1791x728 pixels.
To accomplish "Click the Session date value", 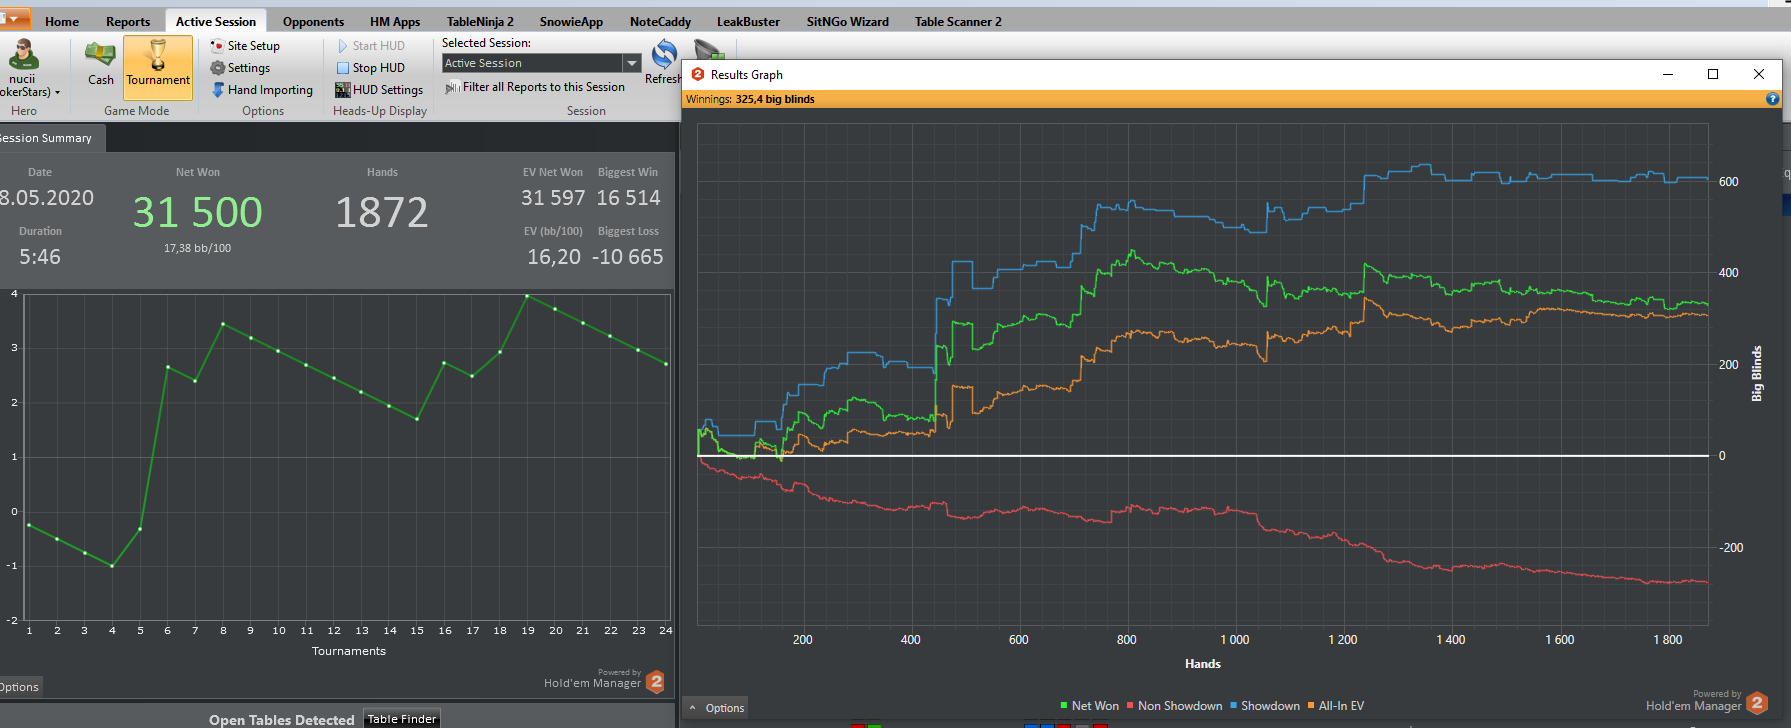I will point(47,198).
